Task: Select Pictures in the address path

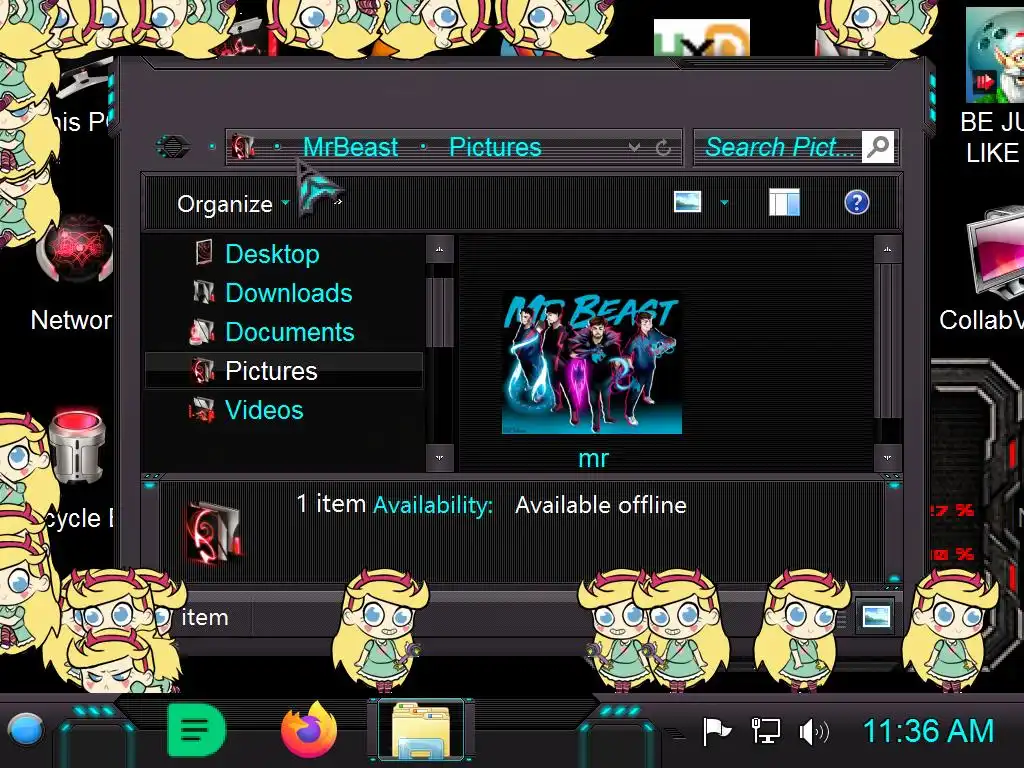Action: pyautogui.click(x=495, y=147)
